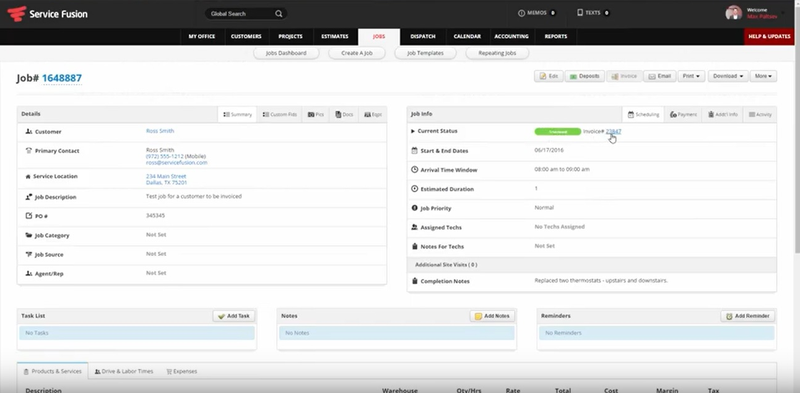Click the Customer person icon
Viewport: 800px width, 393px height.
click(x=29, y=131)
